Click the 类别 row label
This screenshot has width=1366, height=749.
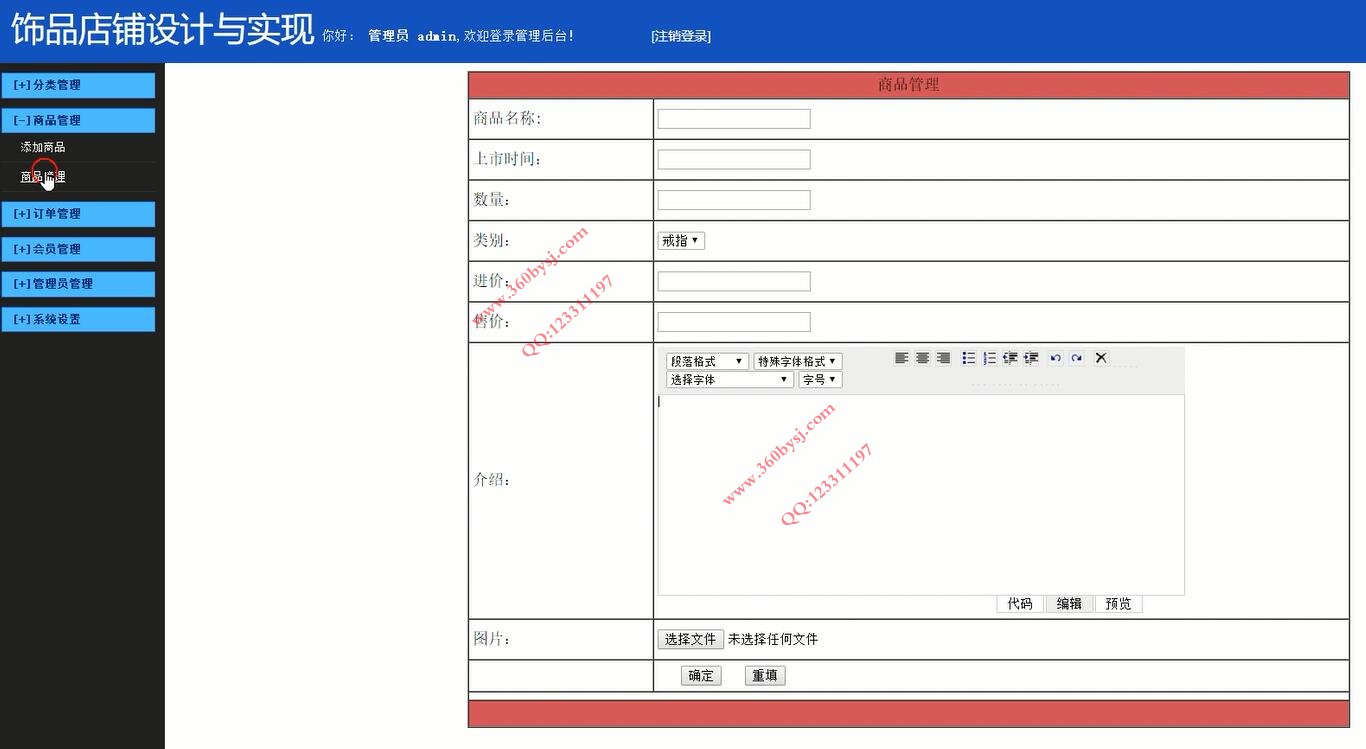492,241
